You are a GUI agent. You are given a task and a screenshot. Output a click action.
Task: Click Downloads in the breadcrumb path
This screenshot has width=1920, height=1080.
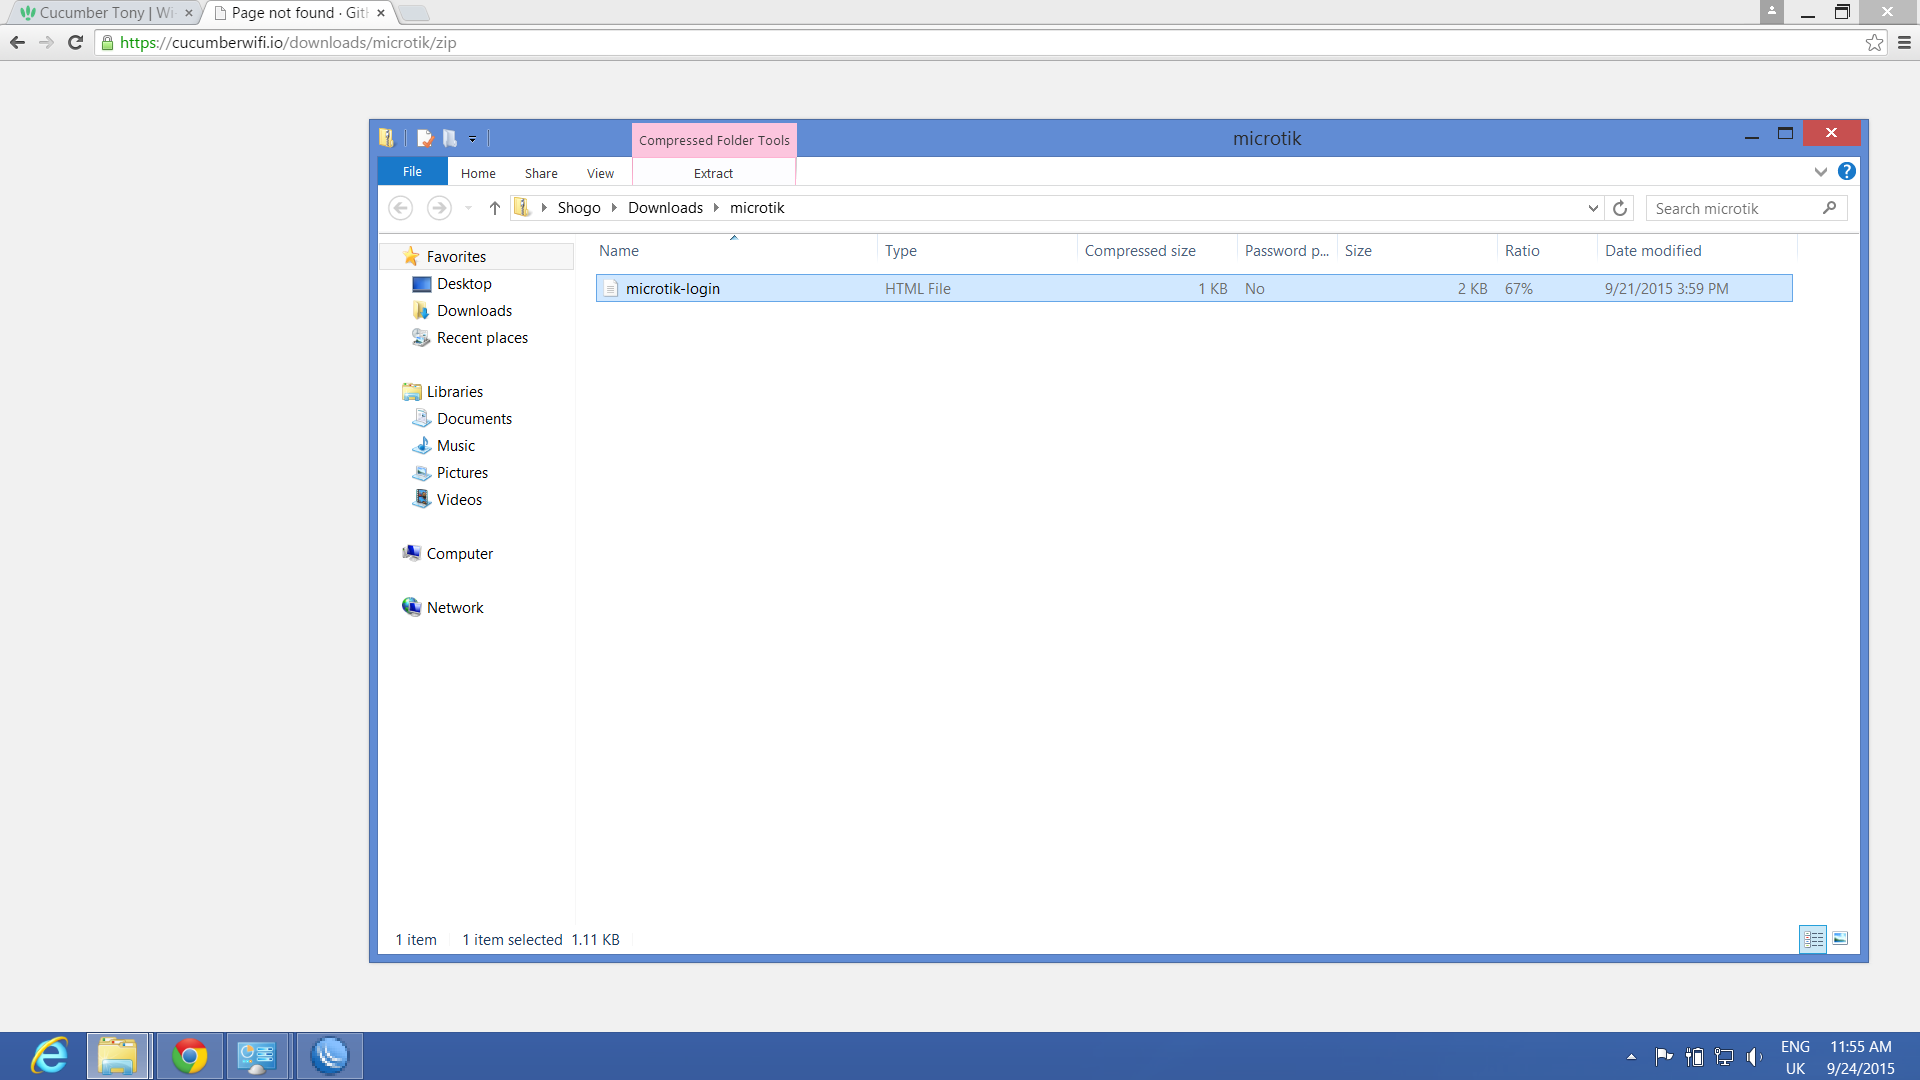coord(665,208)
